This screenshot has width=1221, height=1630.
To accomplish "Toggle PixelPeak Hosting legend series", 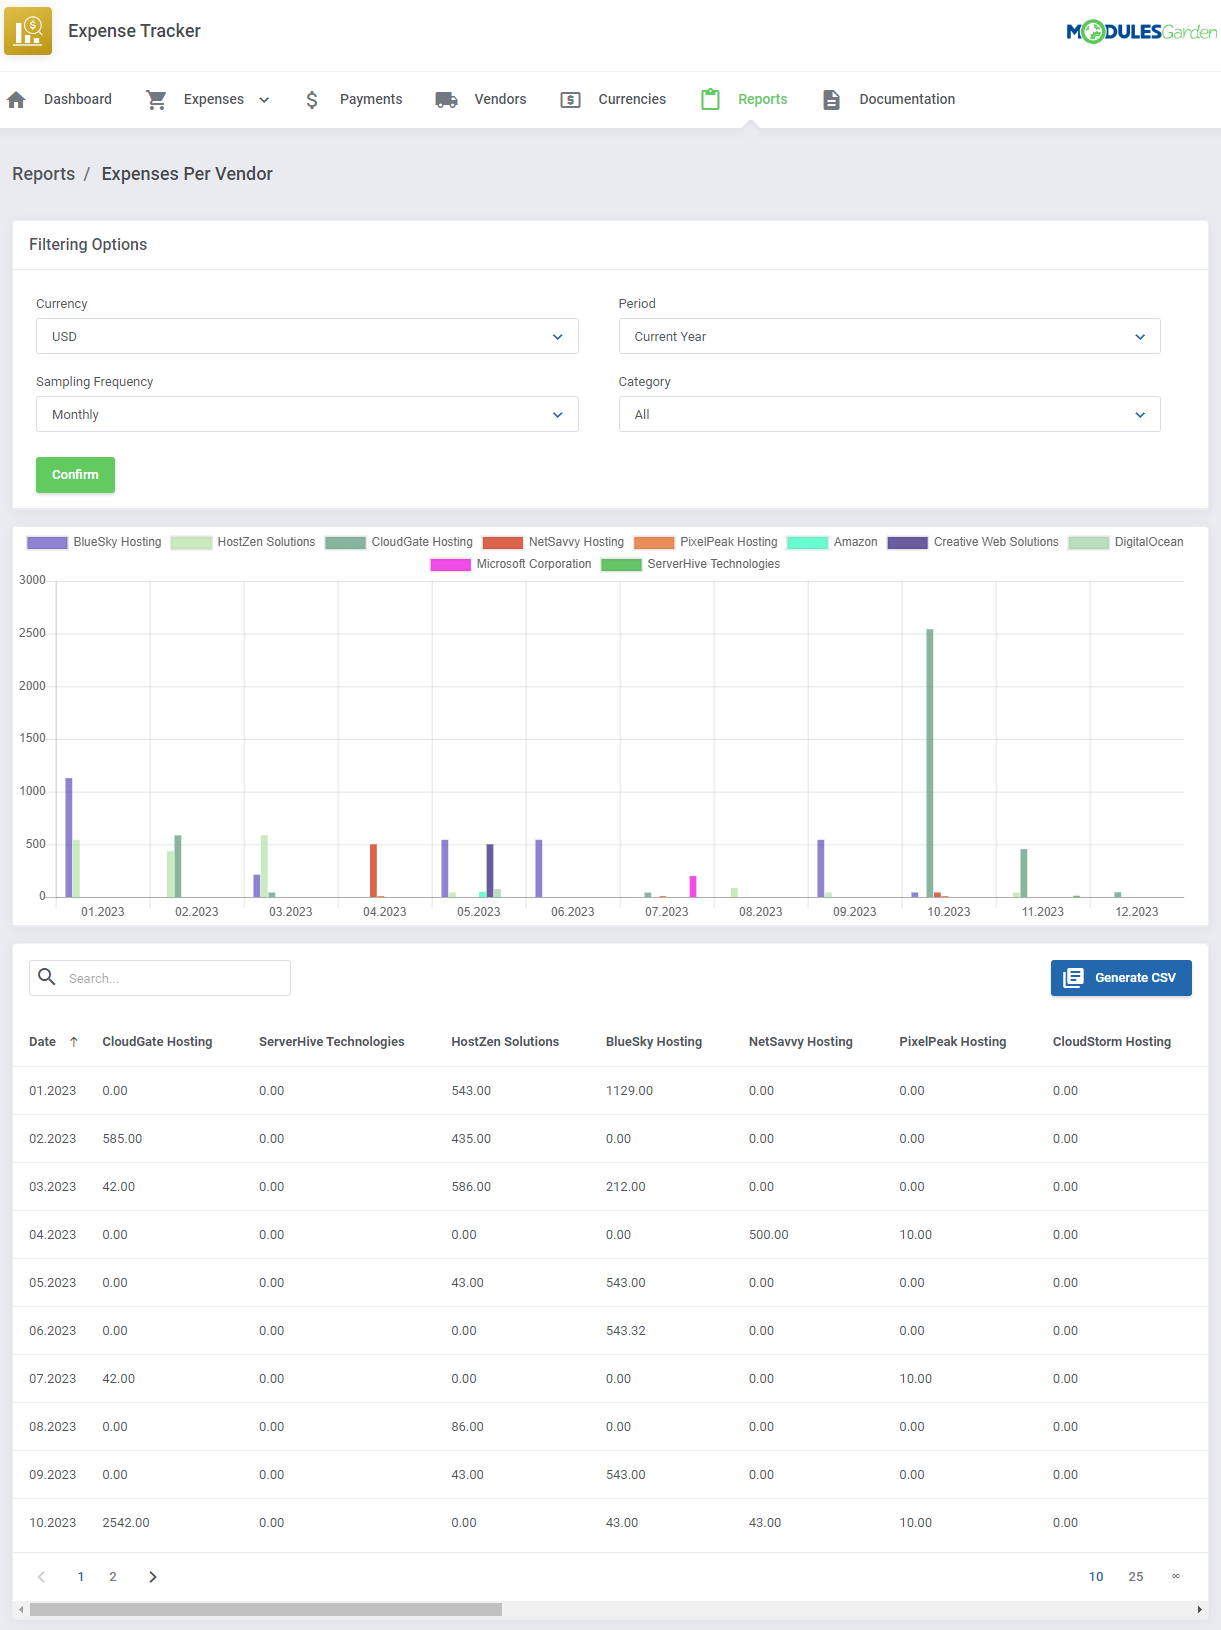I will tap(706, 542).
